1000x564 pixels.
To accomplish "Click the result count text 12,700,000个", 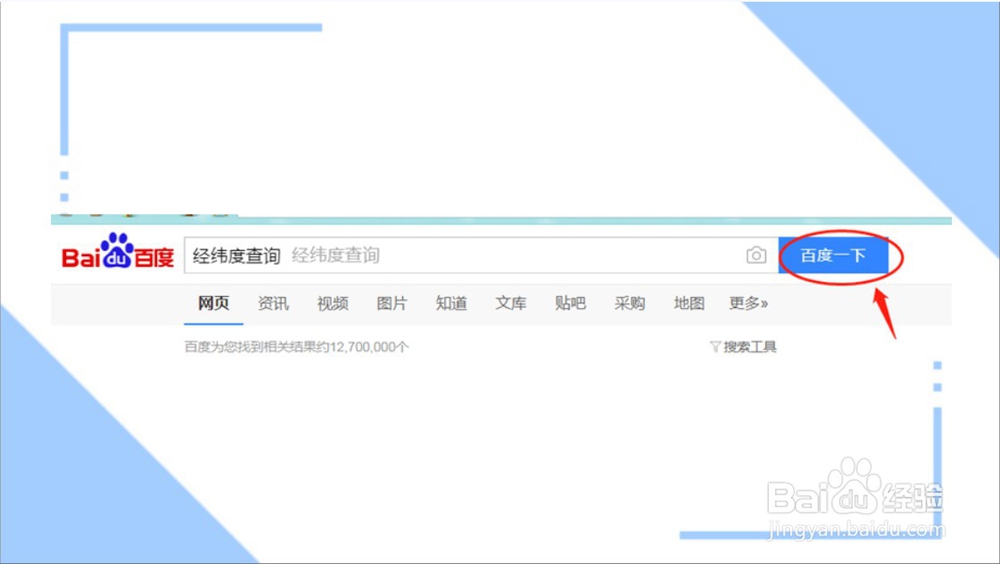I will [x=369, y=346].
